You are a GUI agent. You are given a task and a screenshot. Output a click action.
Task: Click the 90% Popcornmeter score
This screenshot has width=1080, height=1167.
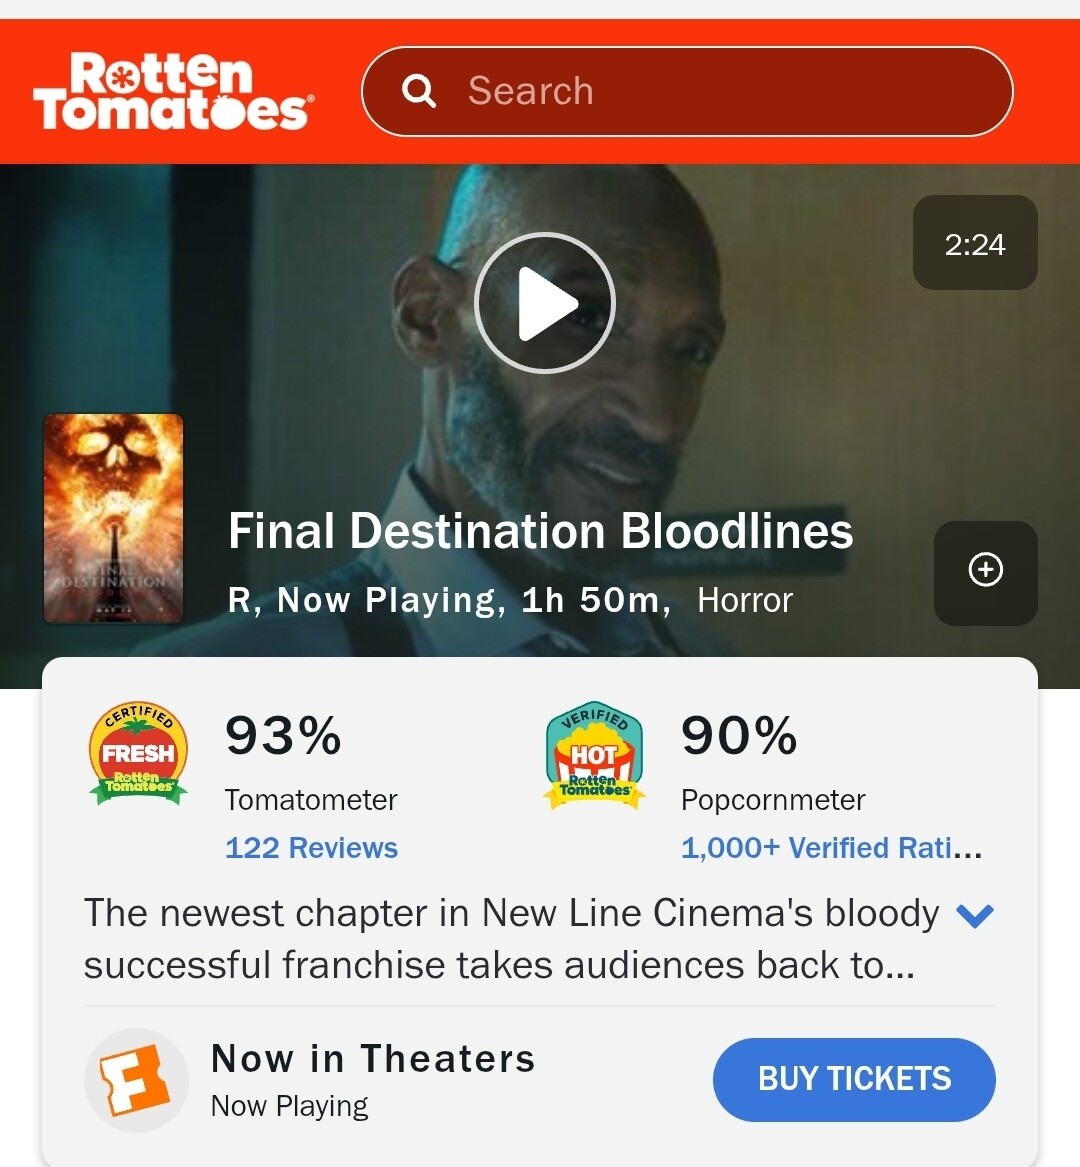tap(739, 735)
